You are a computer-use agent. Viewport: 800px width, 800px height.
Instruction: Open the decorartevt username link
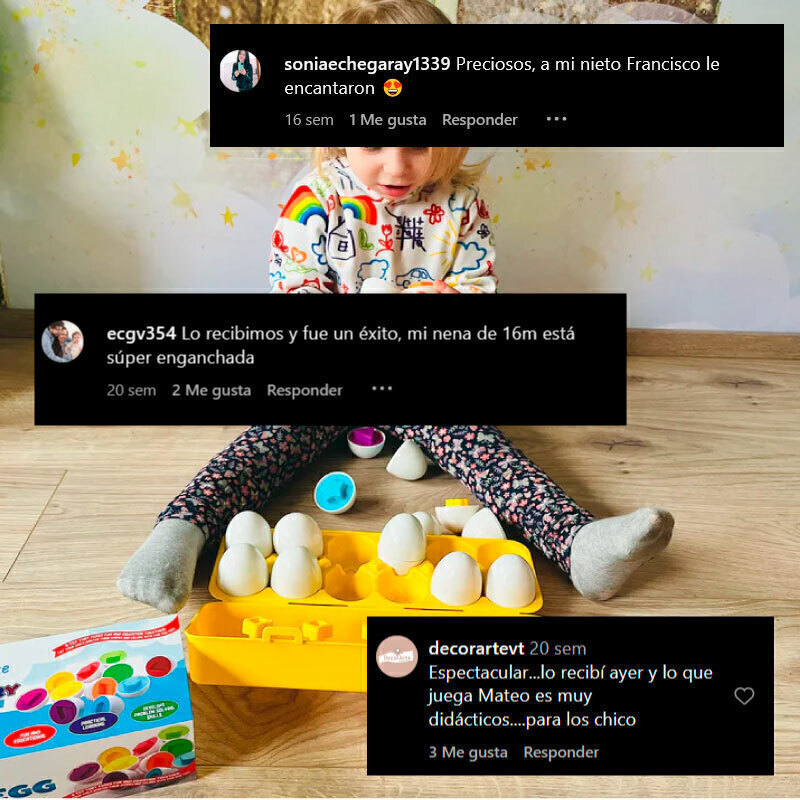click(x=476, y=648)
